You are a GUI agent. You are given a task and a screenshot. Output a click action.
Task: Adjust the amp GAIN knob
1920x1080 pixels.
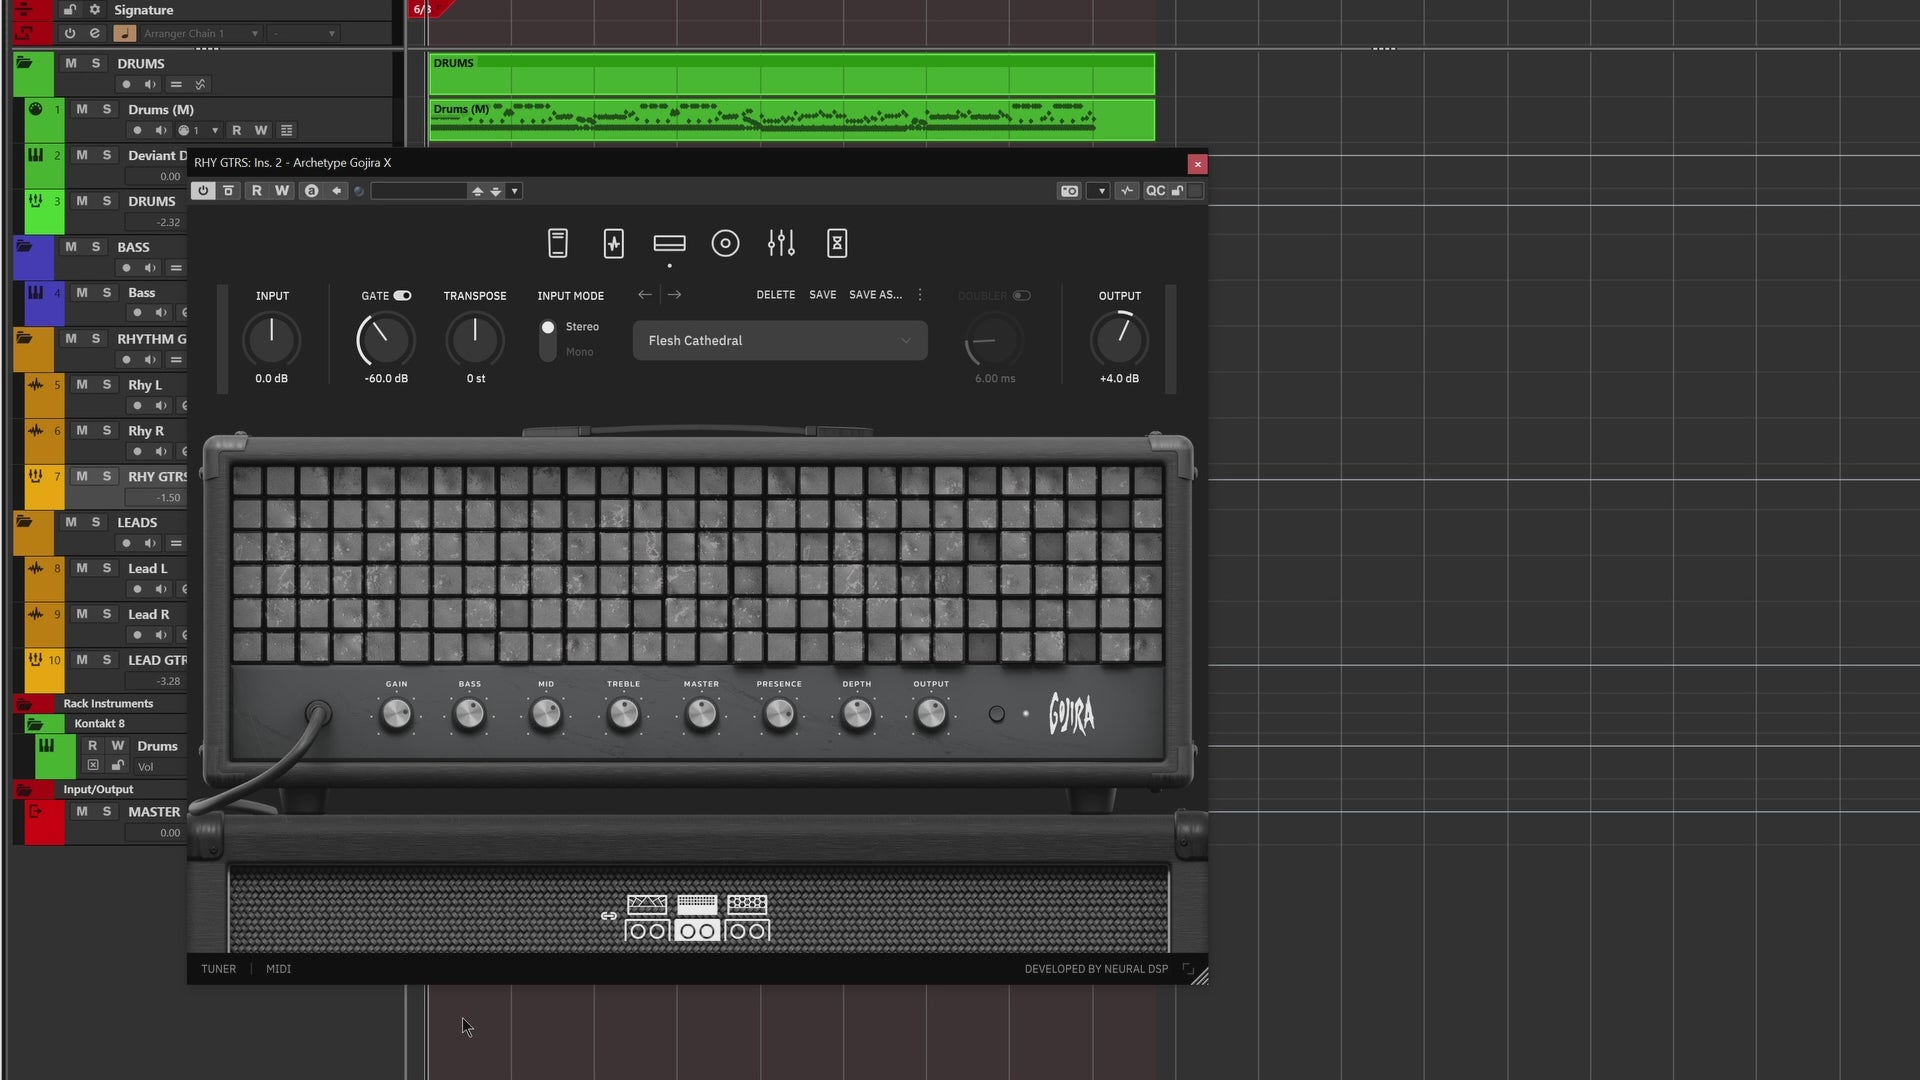coord(396,714)
